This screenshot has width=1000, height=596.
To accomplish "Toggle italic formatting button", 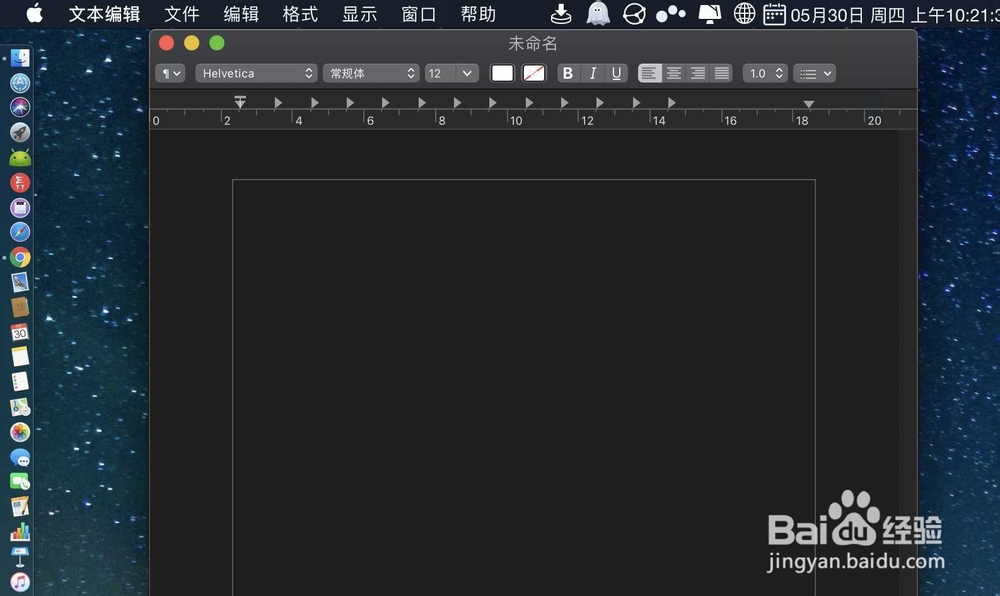I will pos(592,73).
